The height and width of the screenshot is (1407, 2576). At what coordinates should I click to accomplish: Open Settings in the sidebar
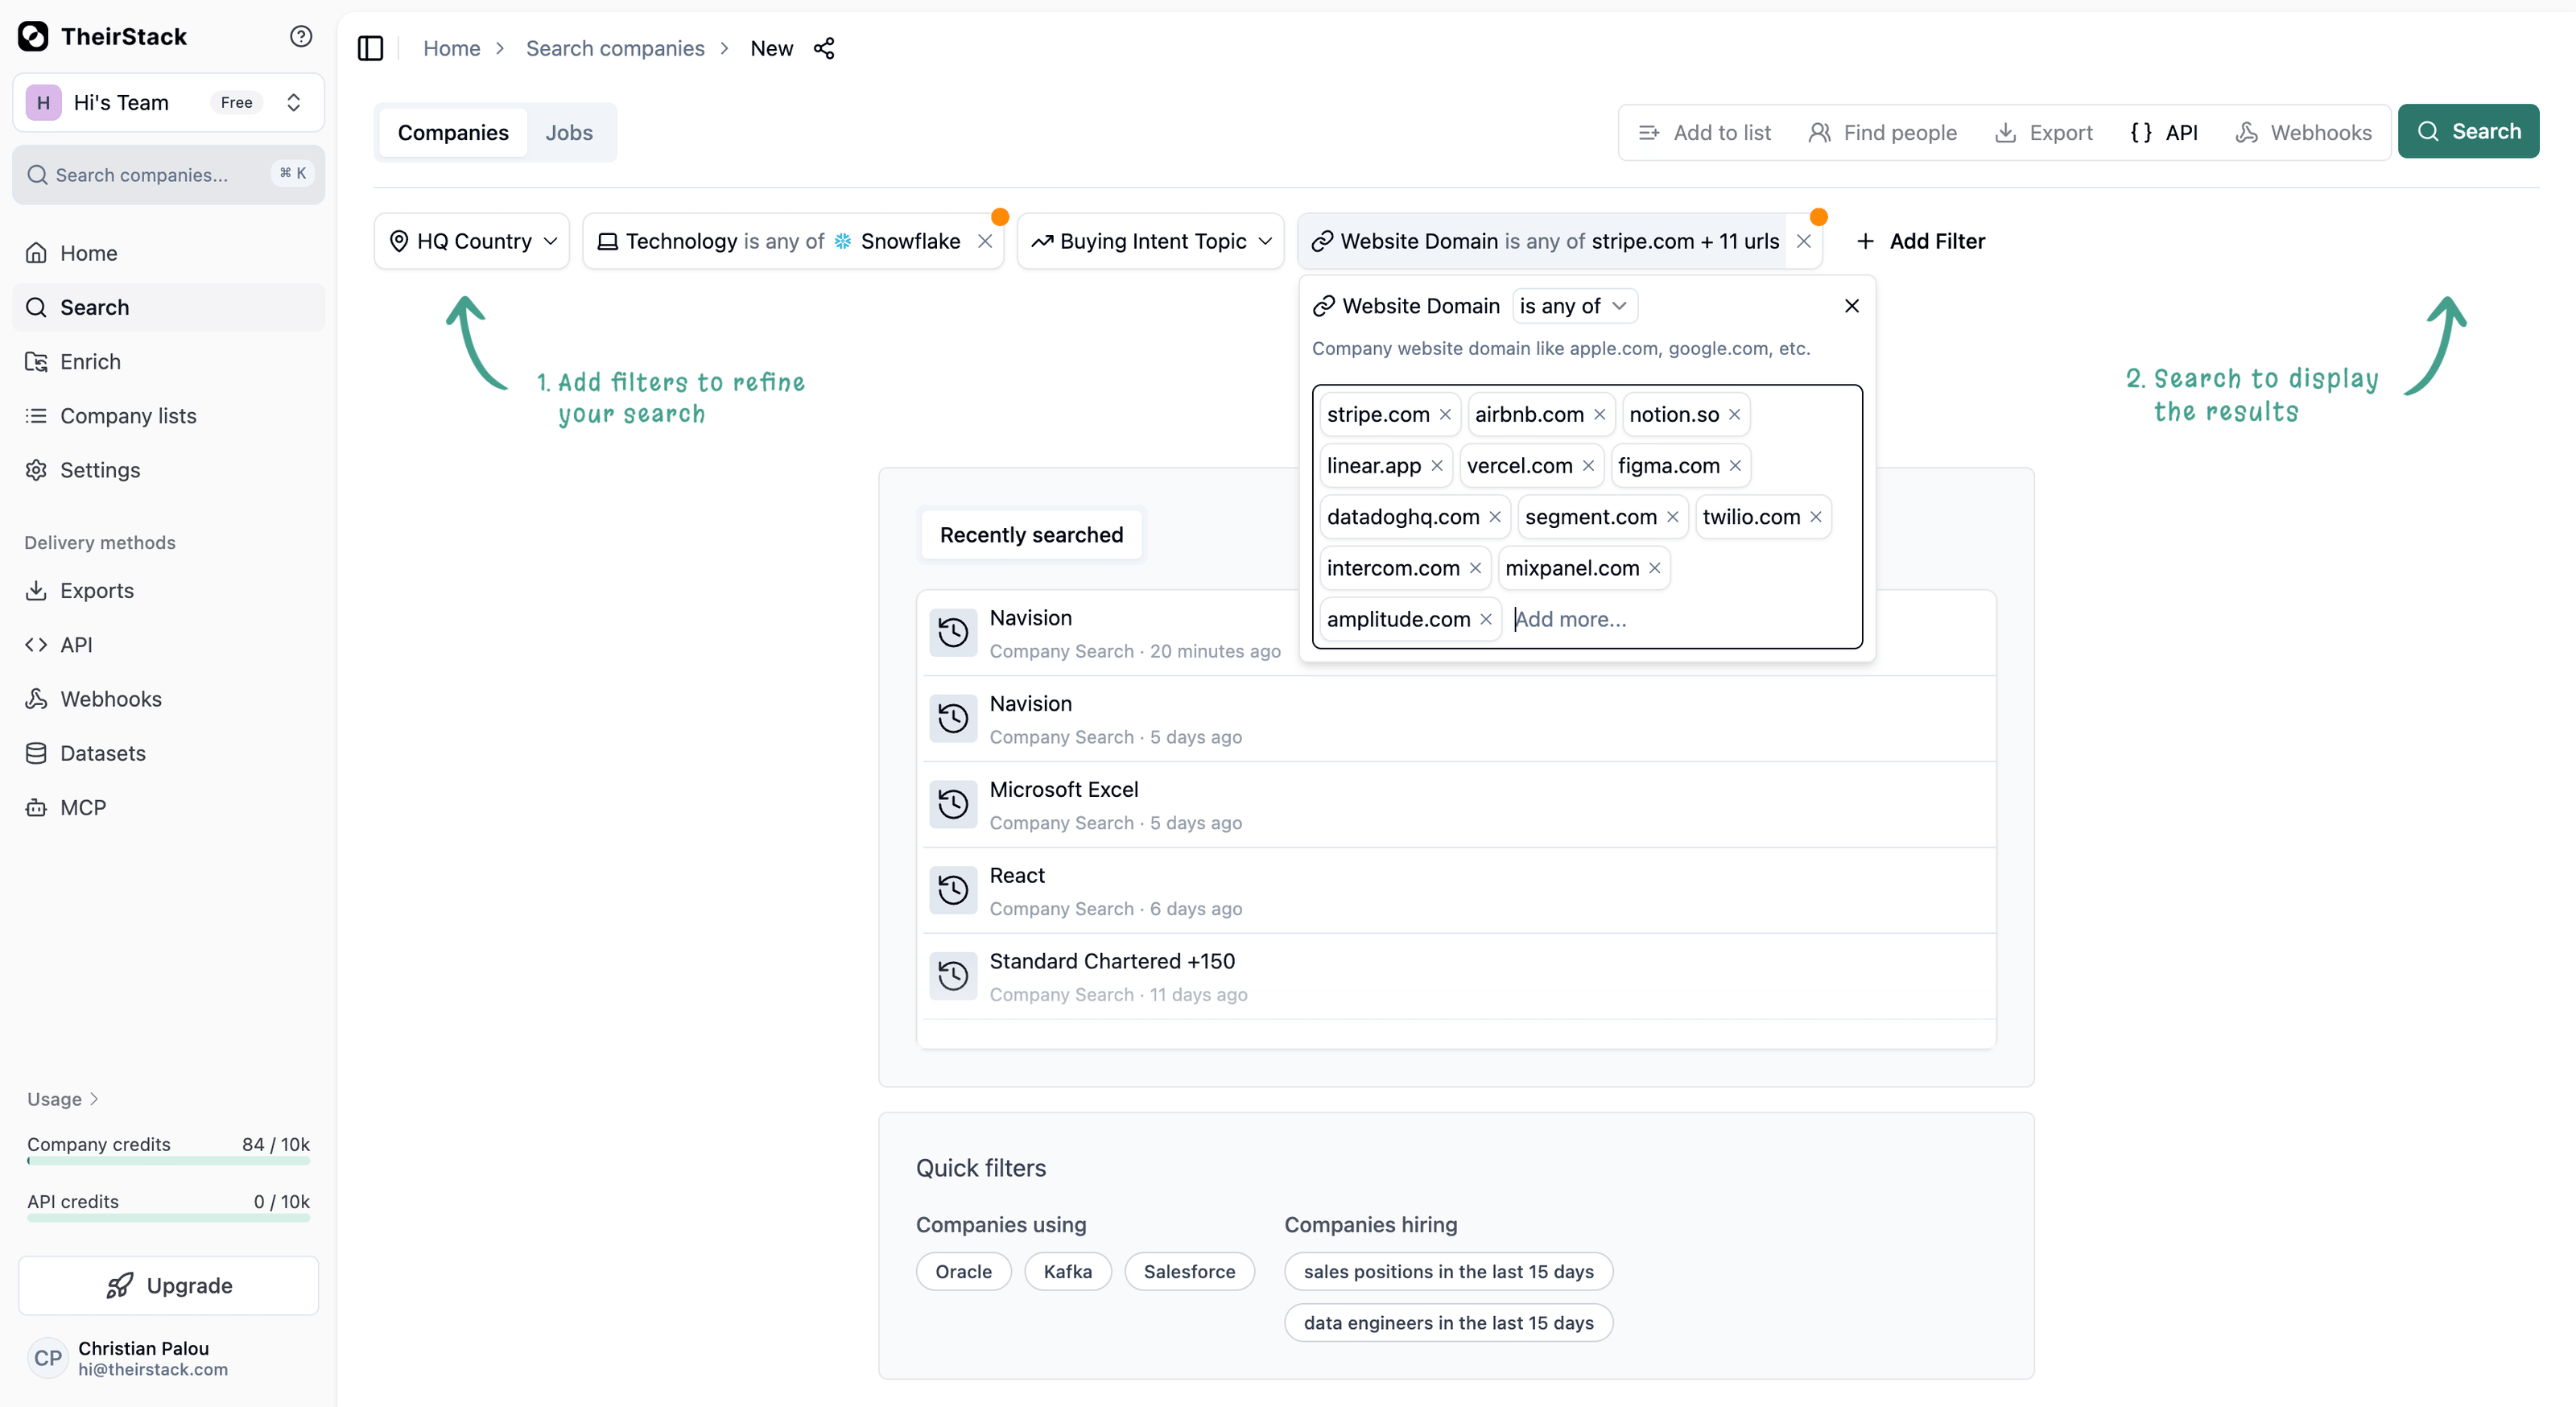pos(168,470)
